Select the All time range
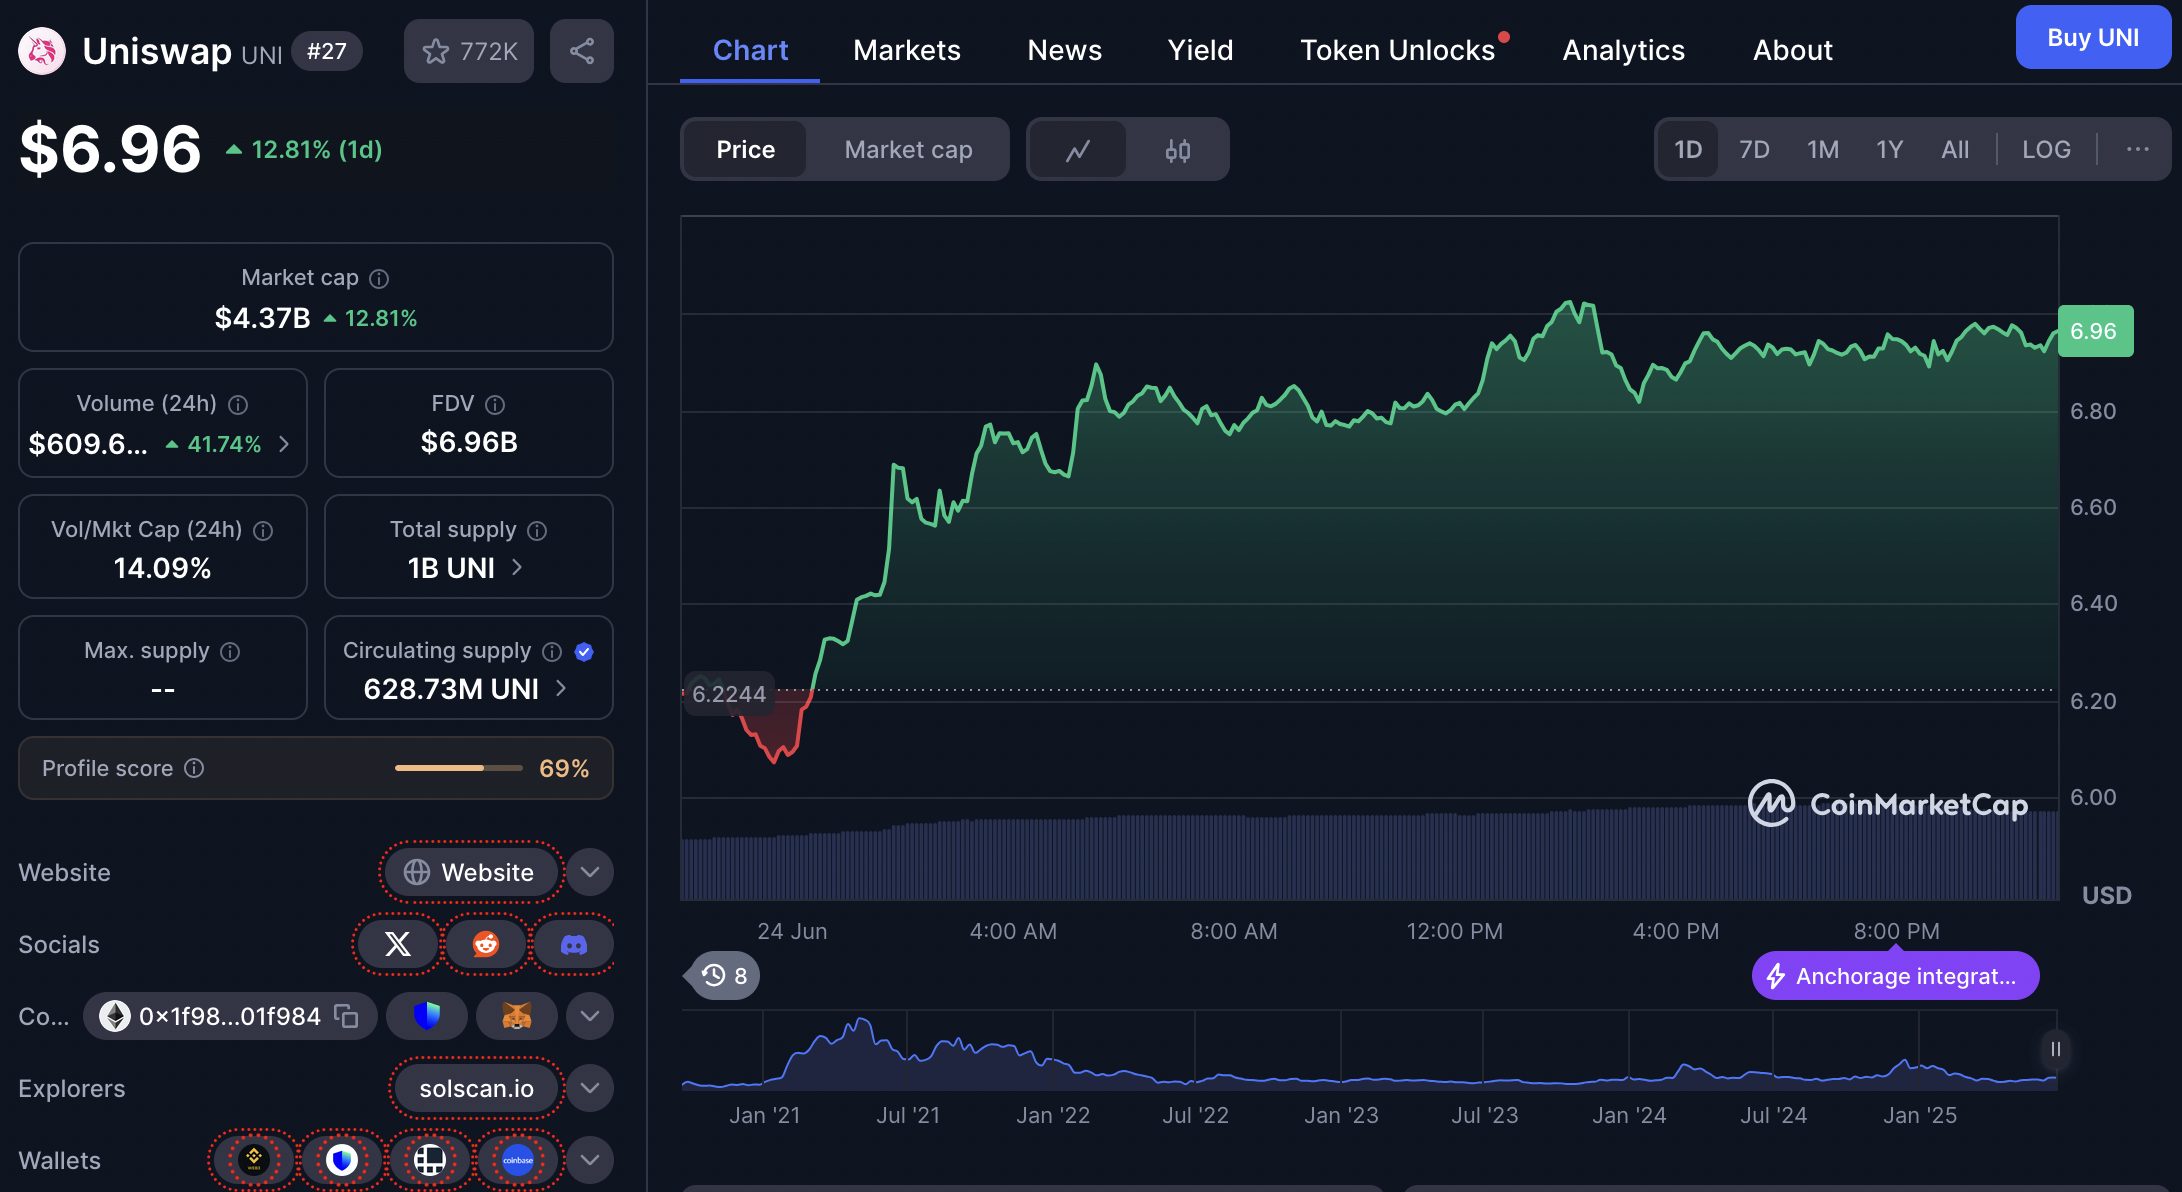 point(1955,150)
